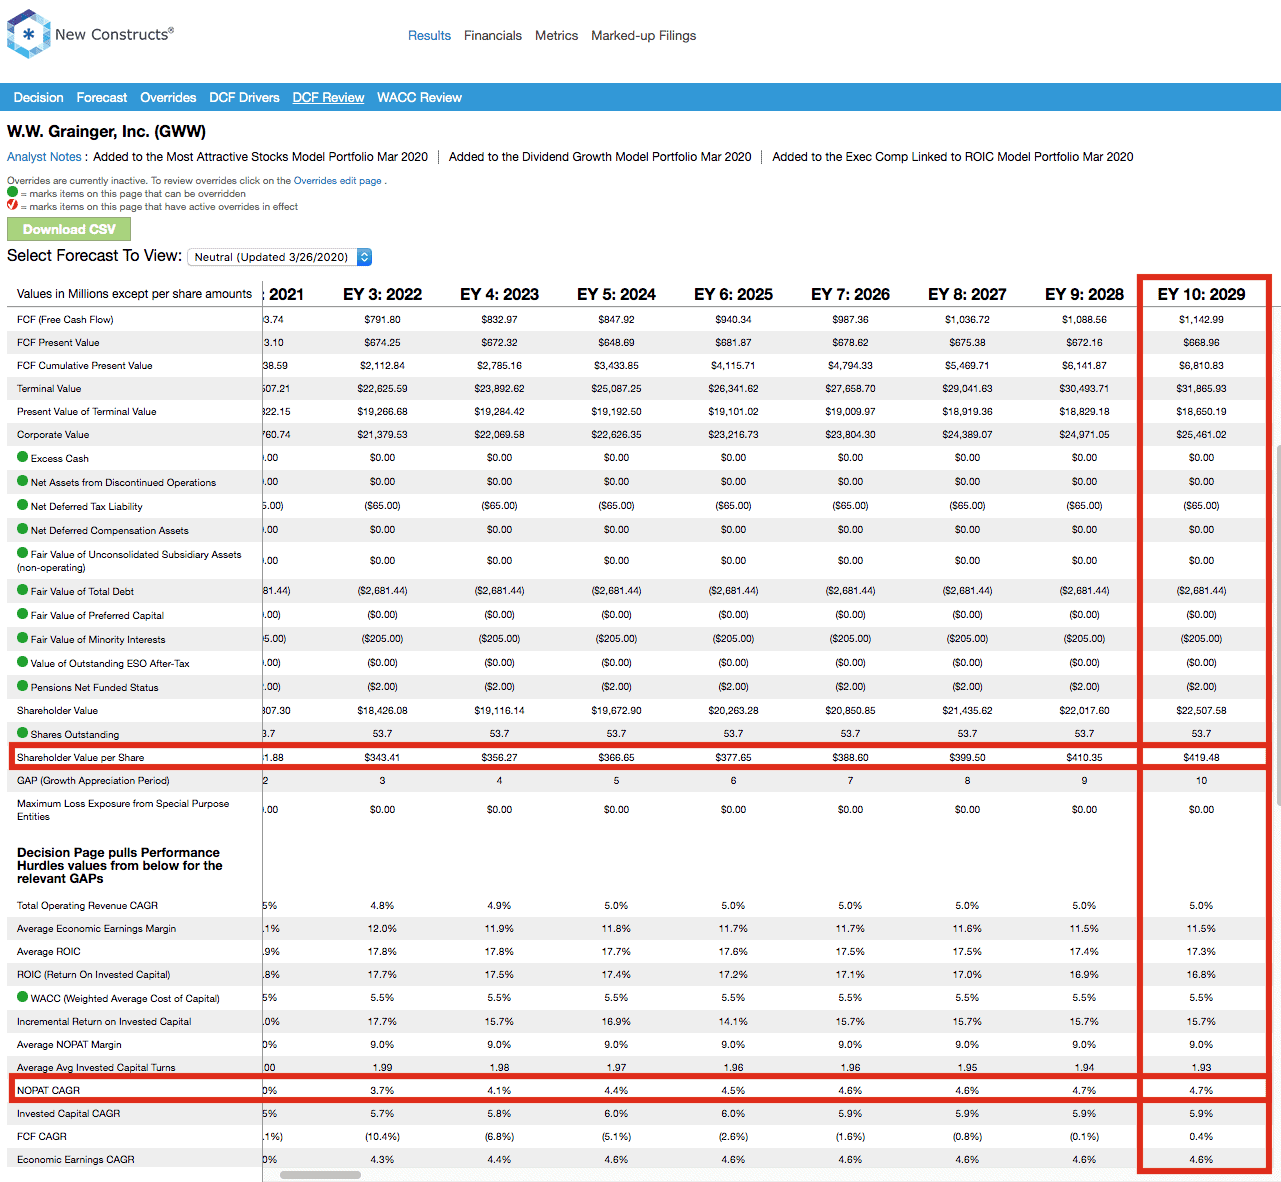Click the red active override legend marker
Viewport: 1281px width, 1182px height.
coord(12,205)
